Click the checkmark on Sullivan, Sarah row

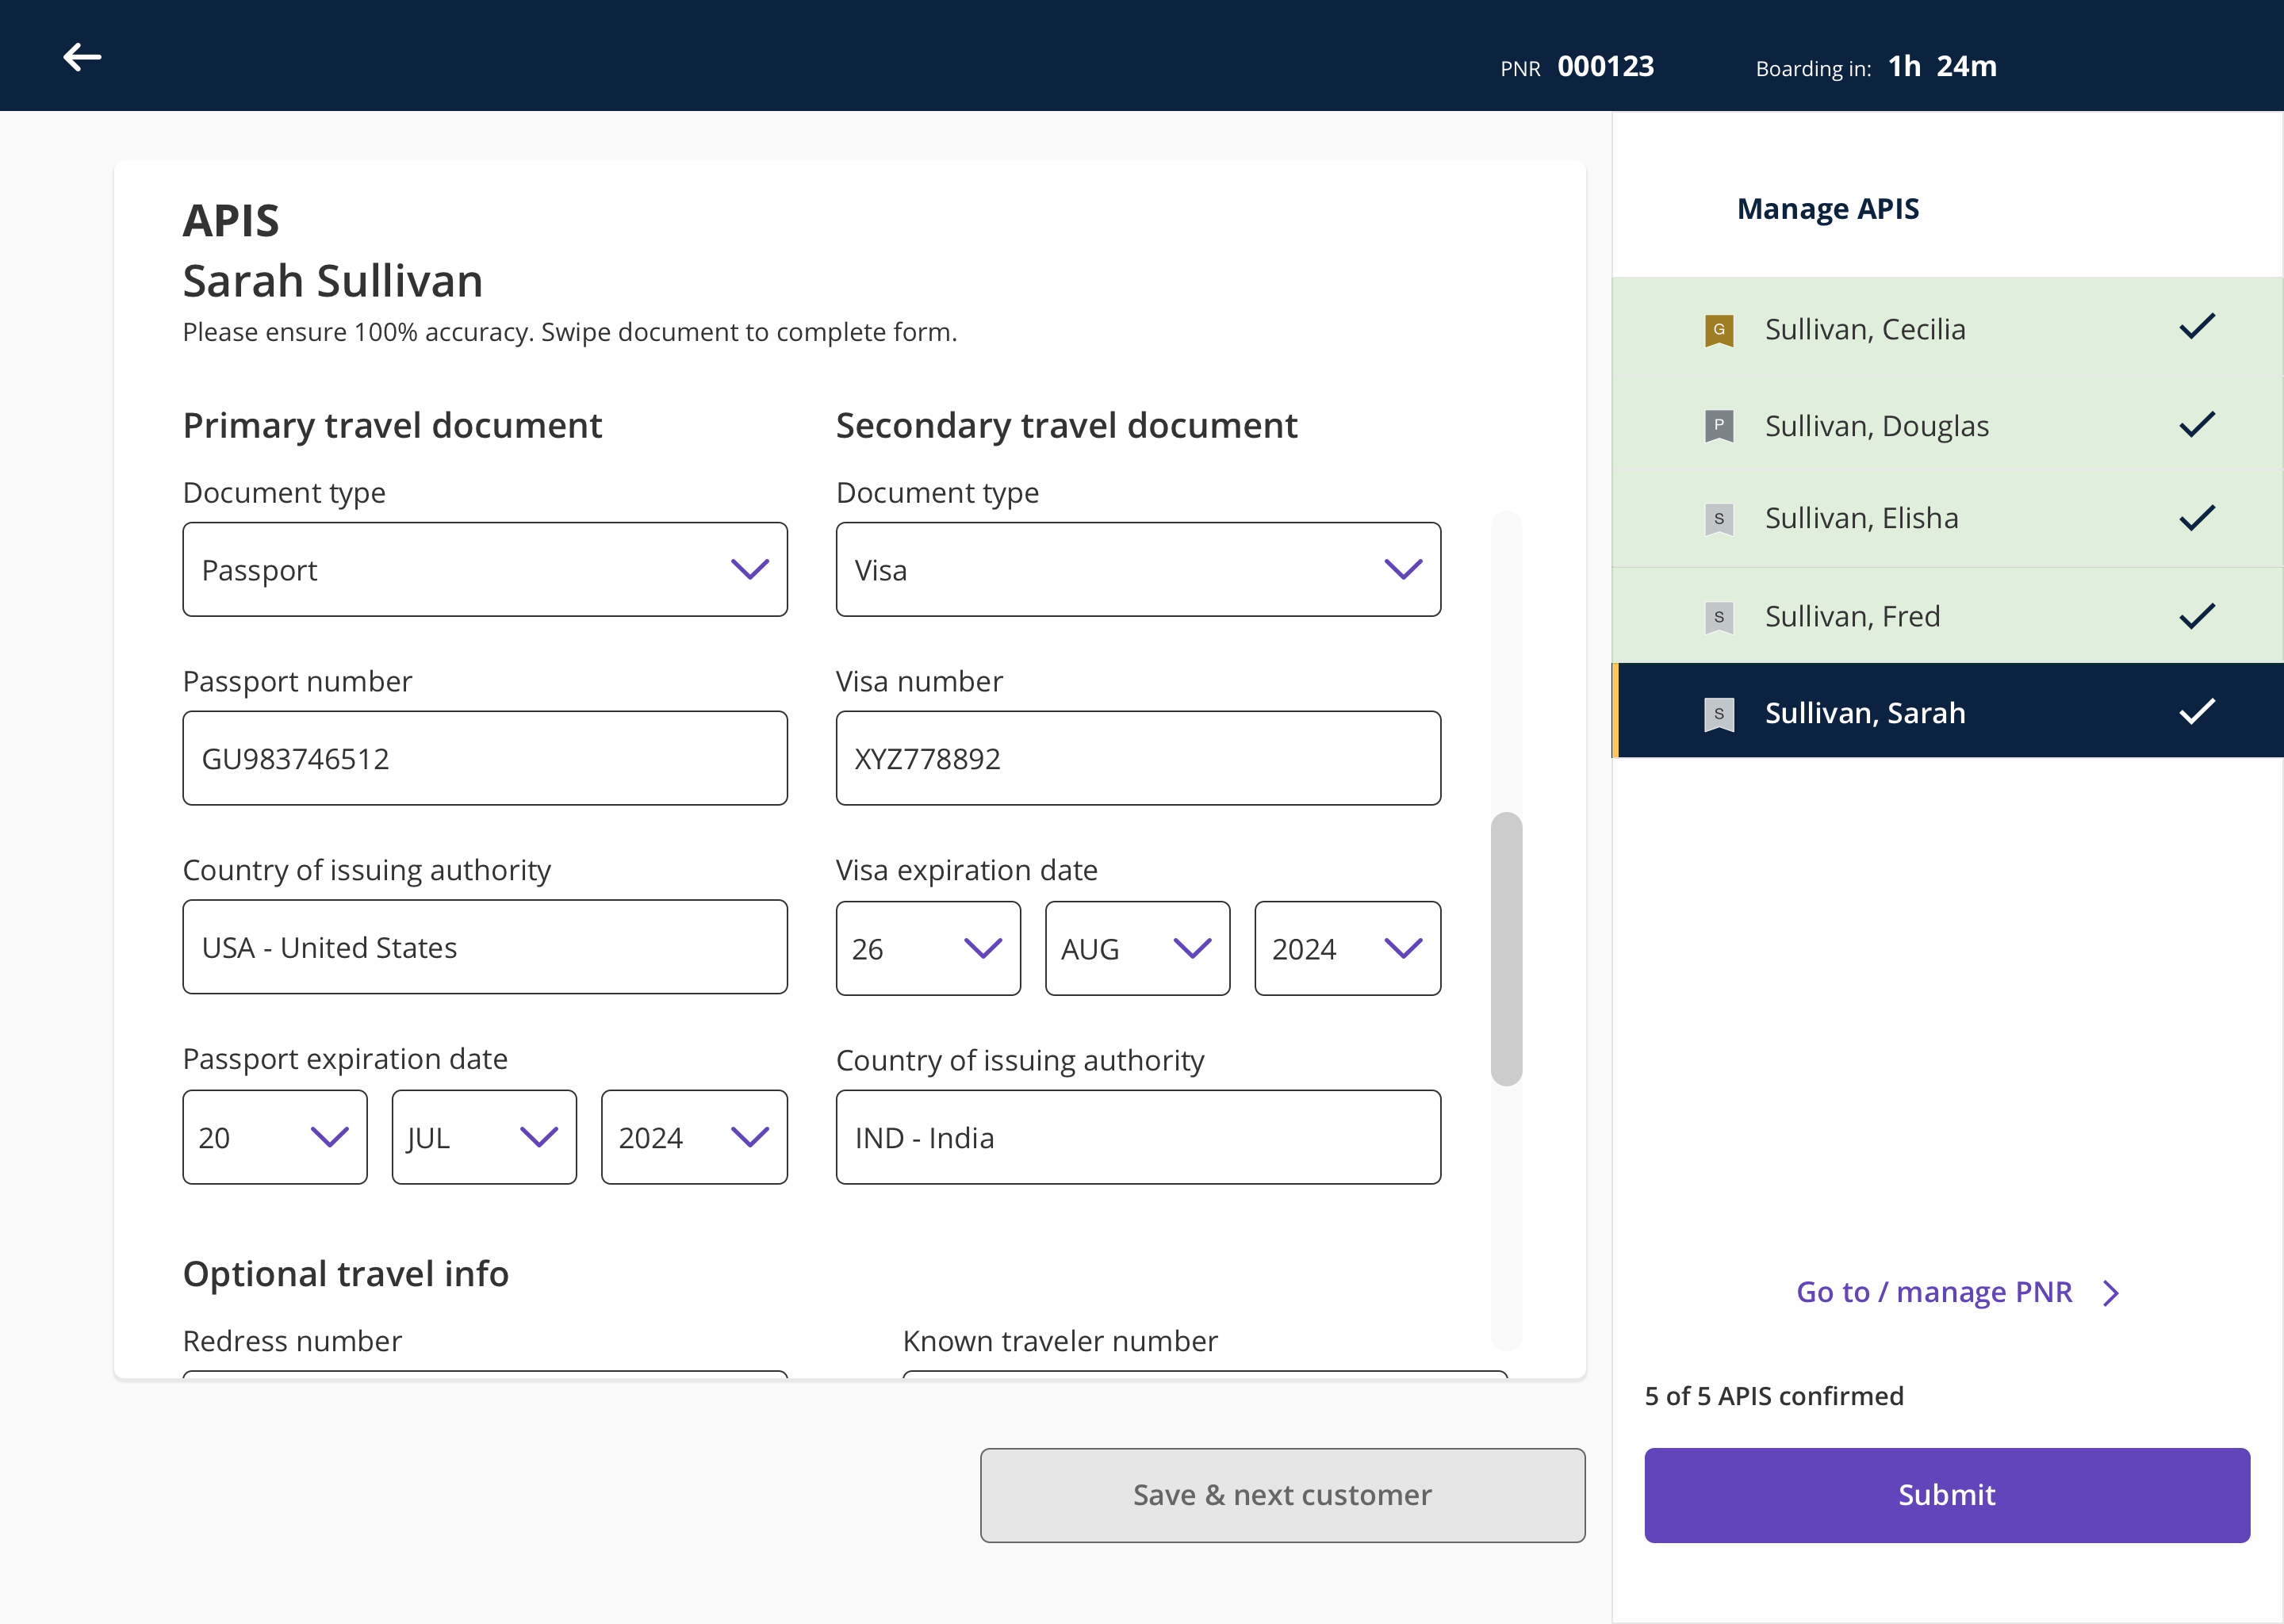click(2197, 711)
